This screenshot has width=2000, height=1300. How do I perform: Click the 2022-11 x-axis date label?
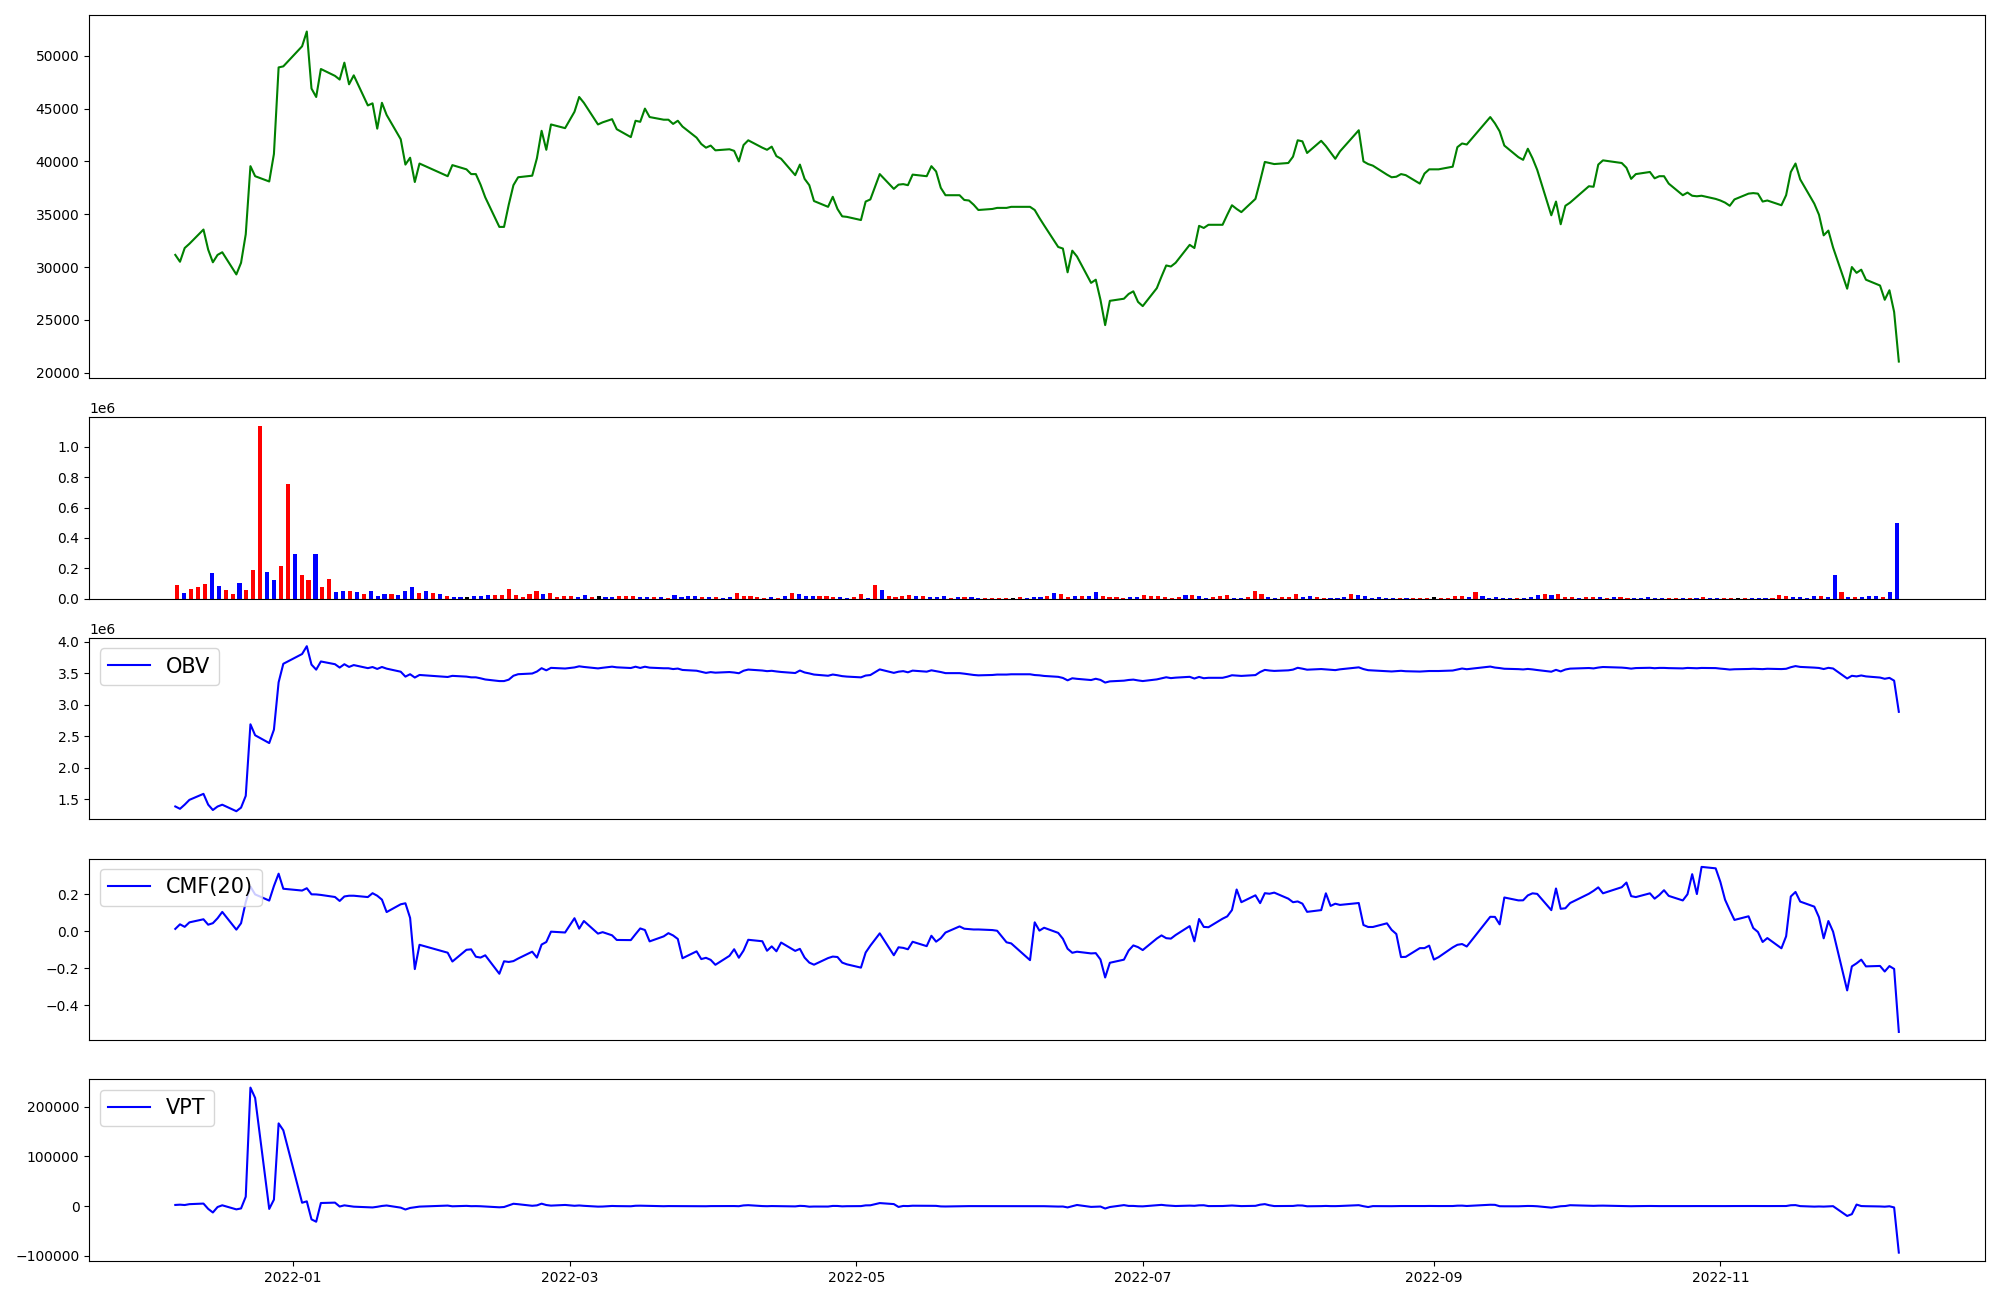(x=1720, y=1277)
